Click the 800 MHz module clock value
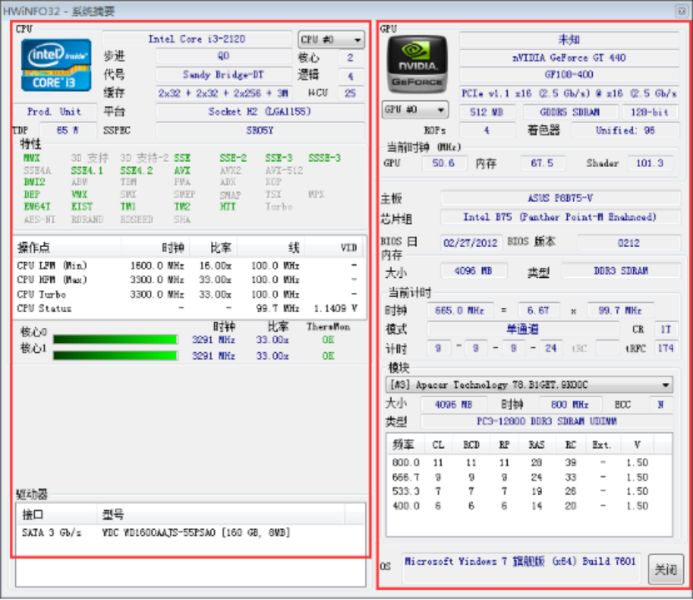Screen dimensions: 693x600 point(570,405)
